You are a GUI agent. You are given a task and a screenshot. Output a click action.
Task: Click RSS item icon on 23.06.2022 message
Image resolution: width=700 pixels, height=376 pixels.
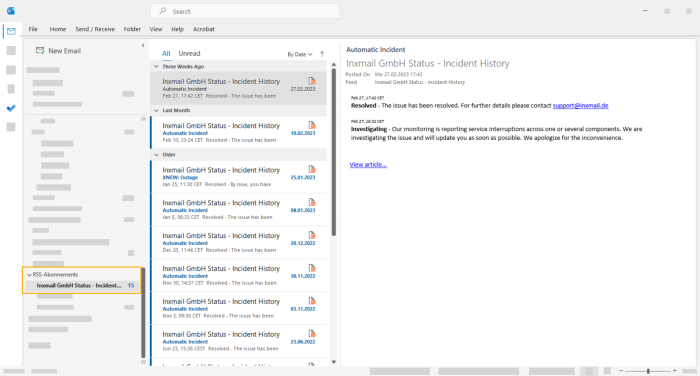point(312,334)
